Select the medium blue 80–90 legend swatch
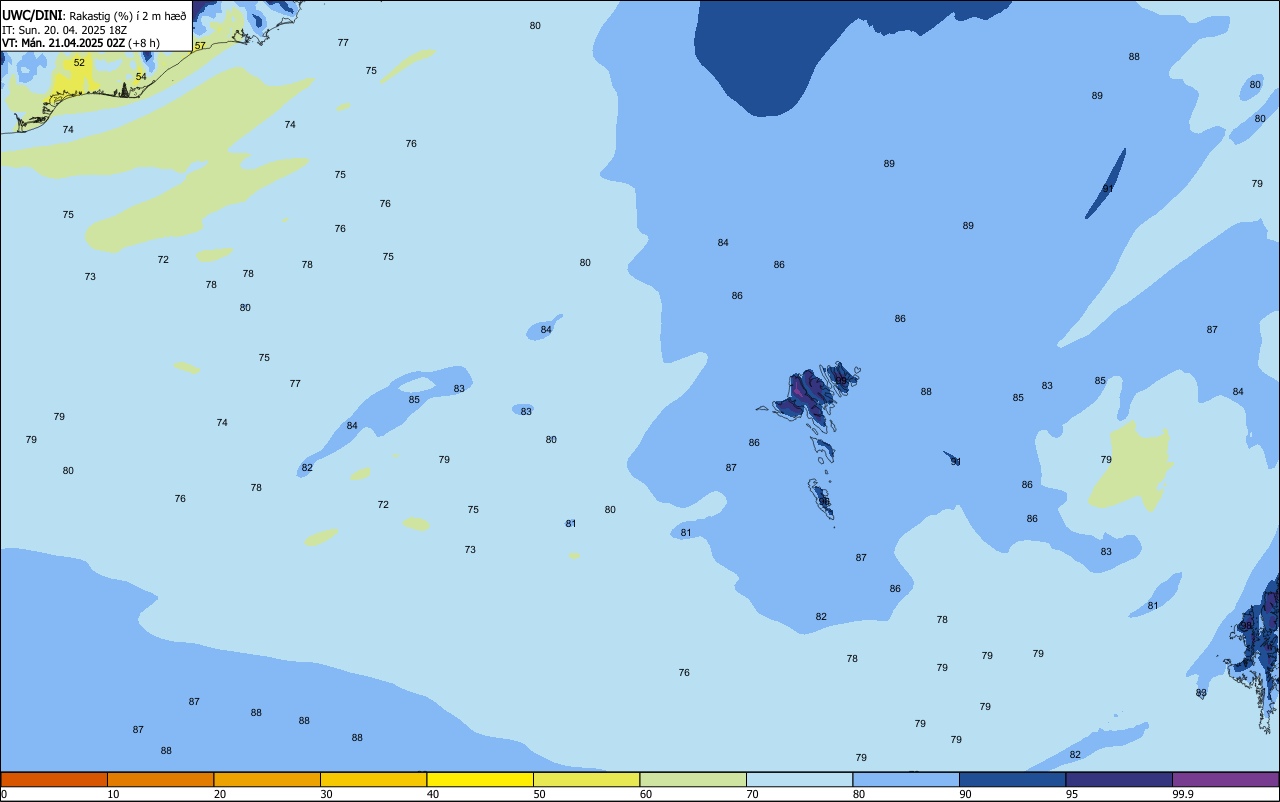The height and width of the screenshot is (802, 1280). [x=906, y=779]
